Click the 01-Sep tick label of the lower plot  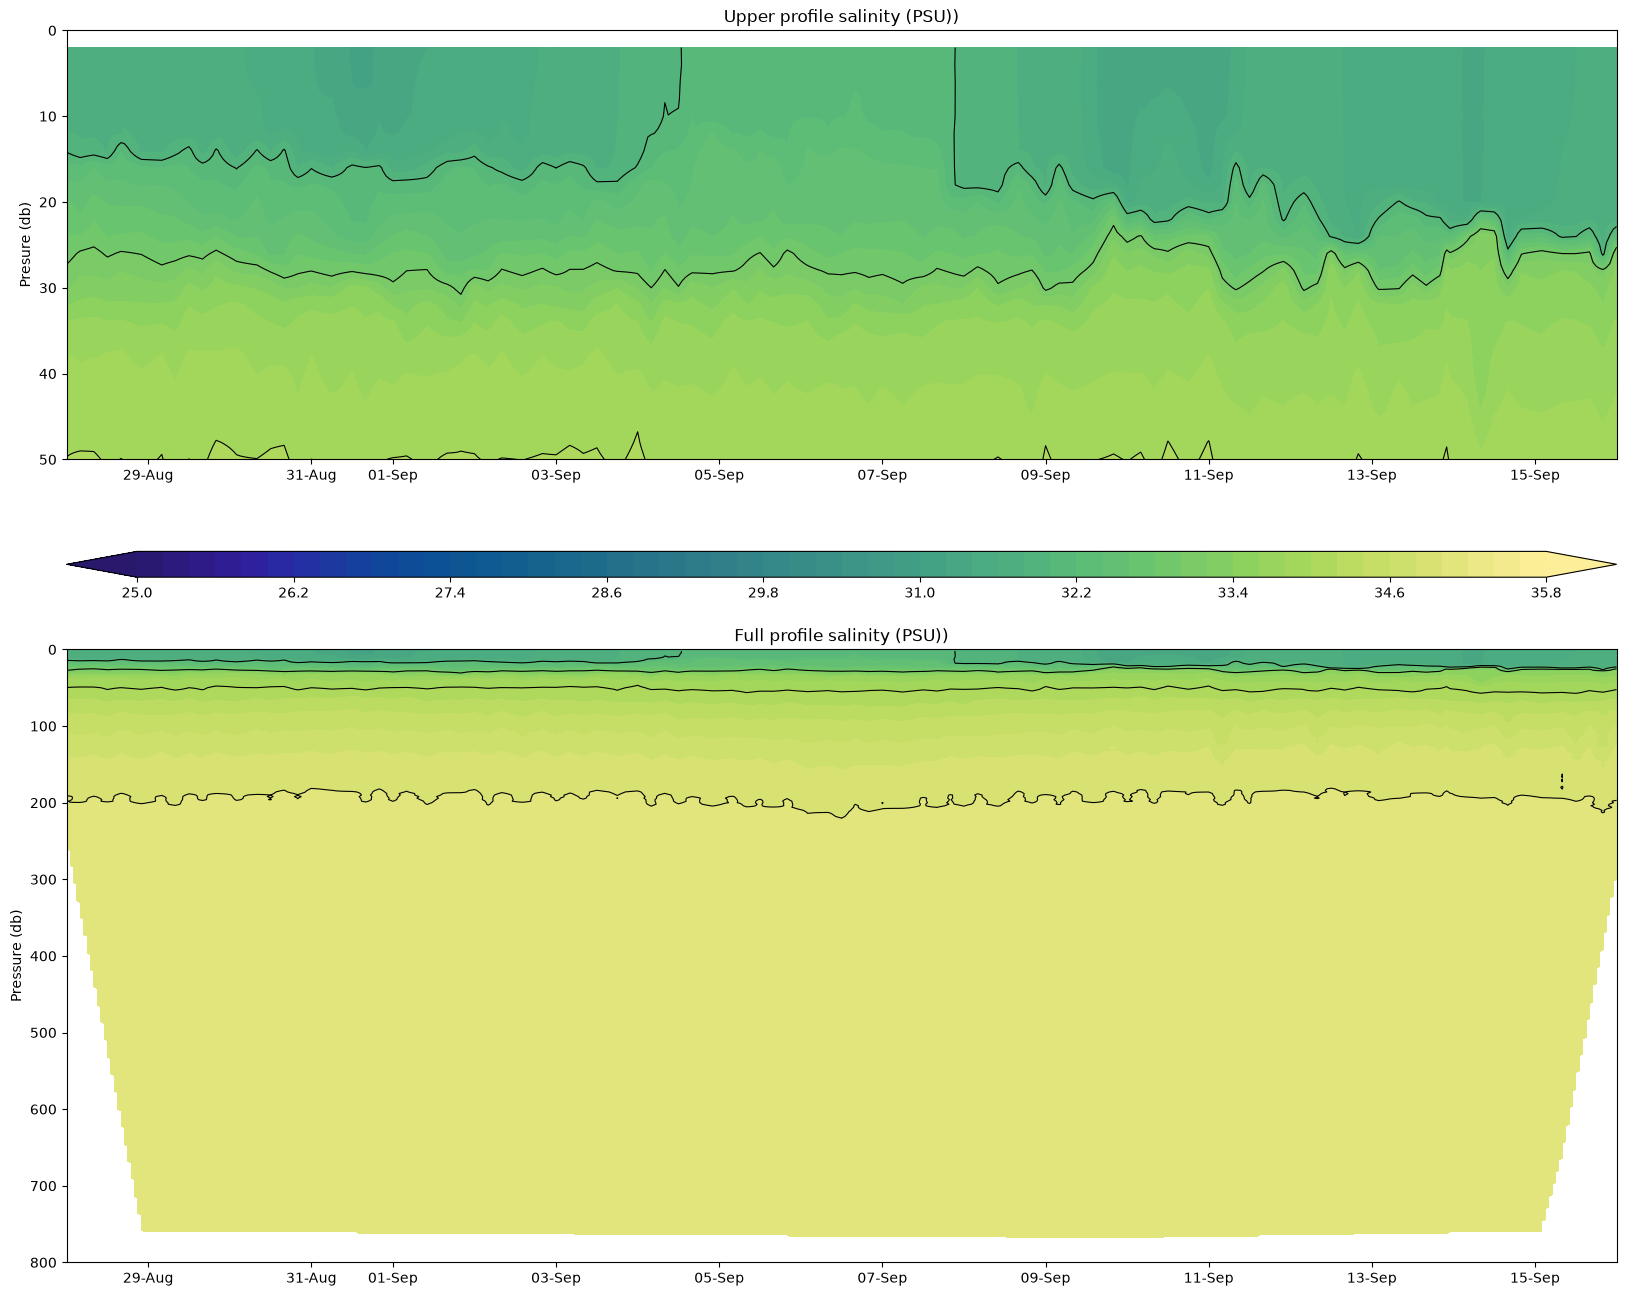click(x=393, y=1278)
